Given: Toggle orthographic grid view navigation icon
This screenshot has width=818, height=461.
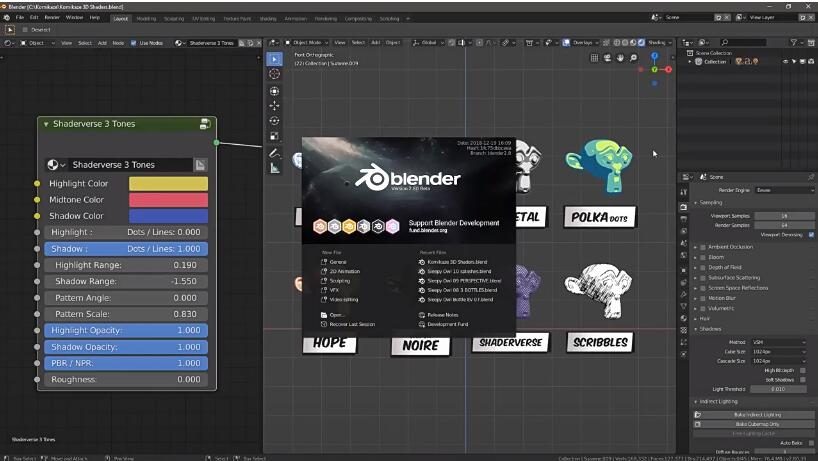Looking at the screenshot, I should click(594, 58).
